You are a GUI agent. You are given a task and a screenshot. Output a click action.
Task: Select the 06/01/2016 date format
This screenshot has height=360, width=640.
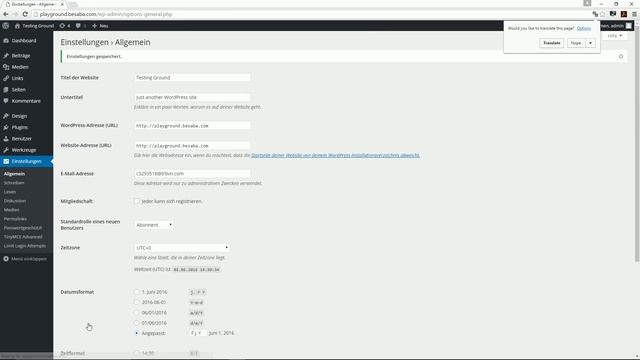137,313
